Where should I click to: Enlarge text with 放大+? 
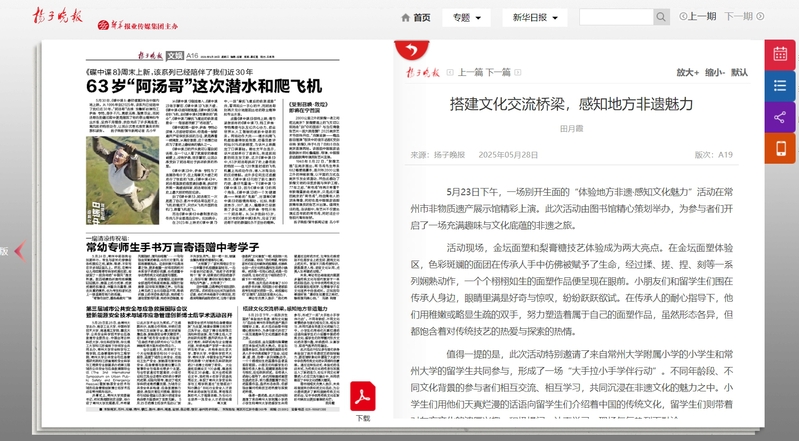click(687, 72)
